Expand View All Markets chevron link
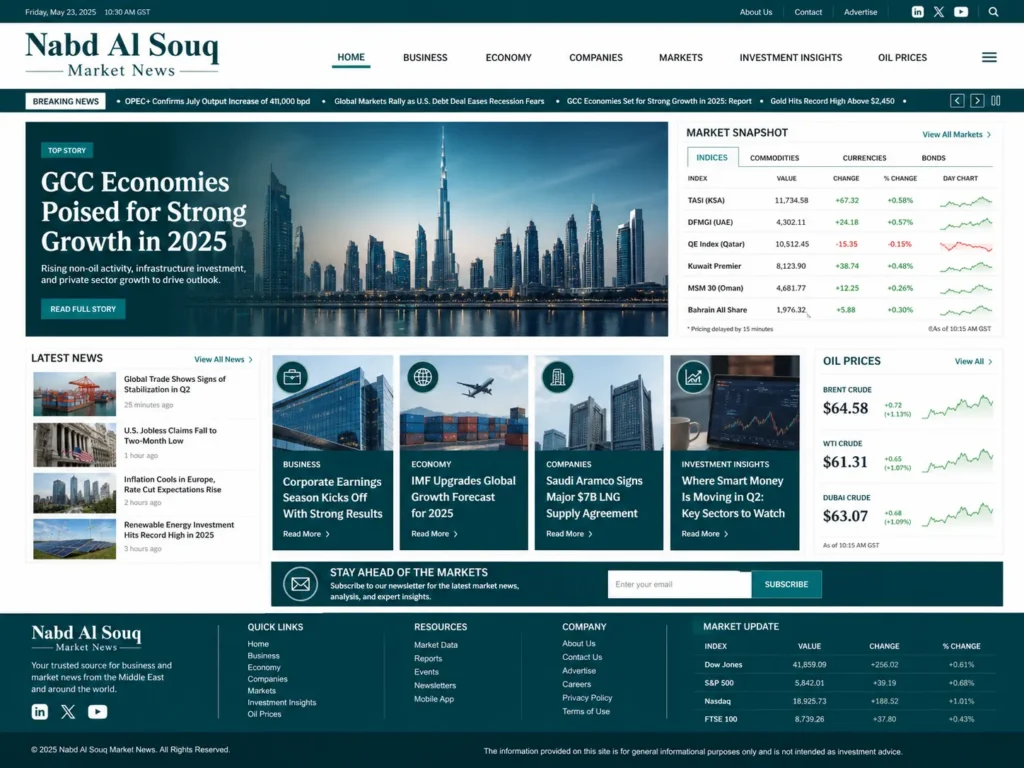Screen dimensions: 1024x768 (x=957, y=135)
